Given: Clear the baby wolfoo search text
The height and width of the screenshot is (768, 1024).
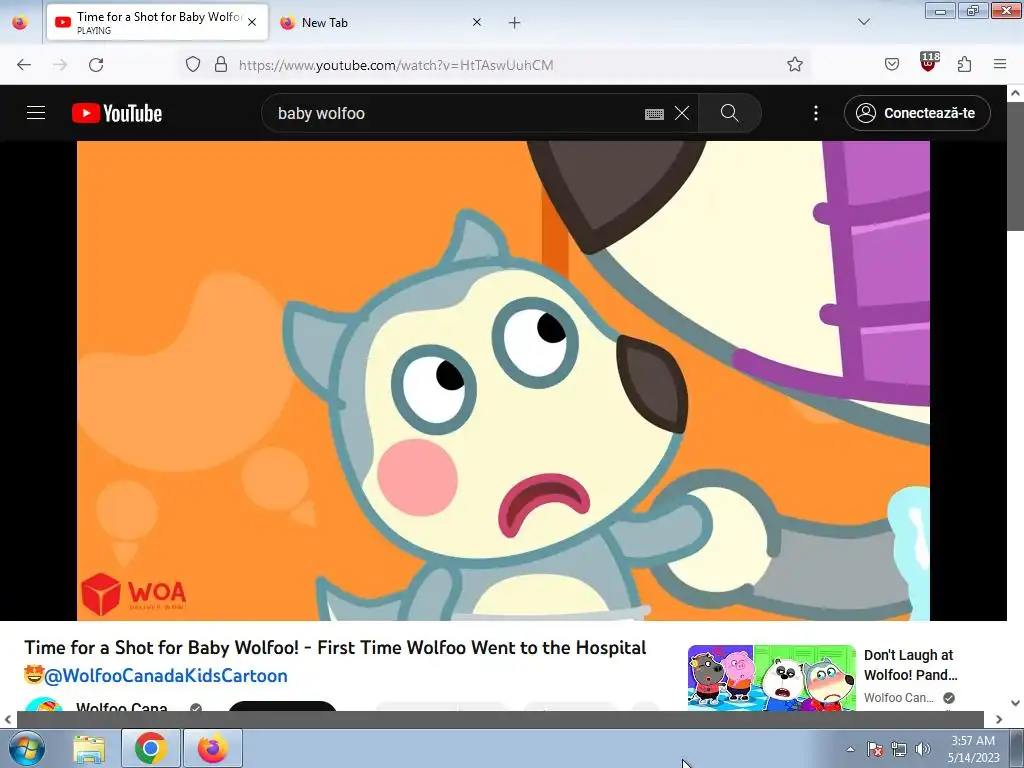Looking at the screenshot, I should (682, 113).
